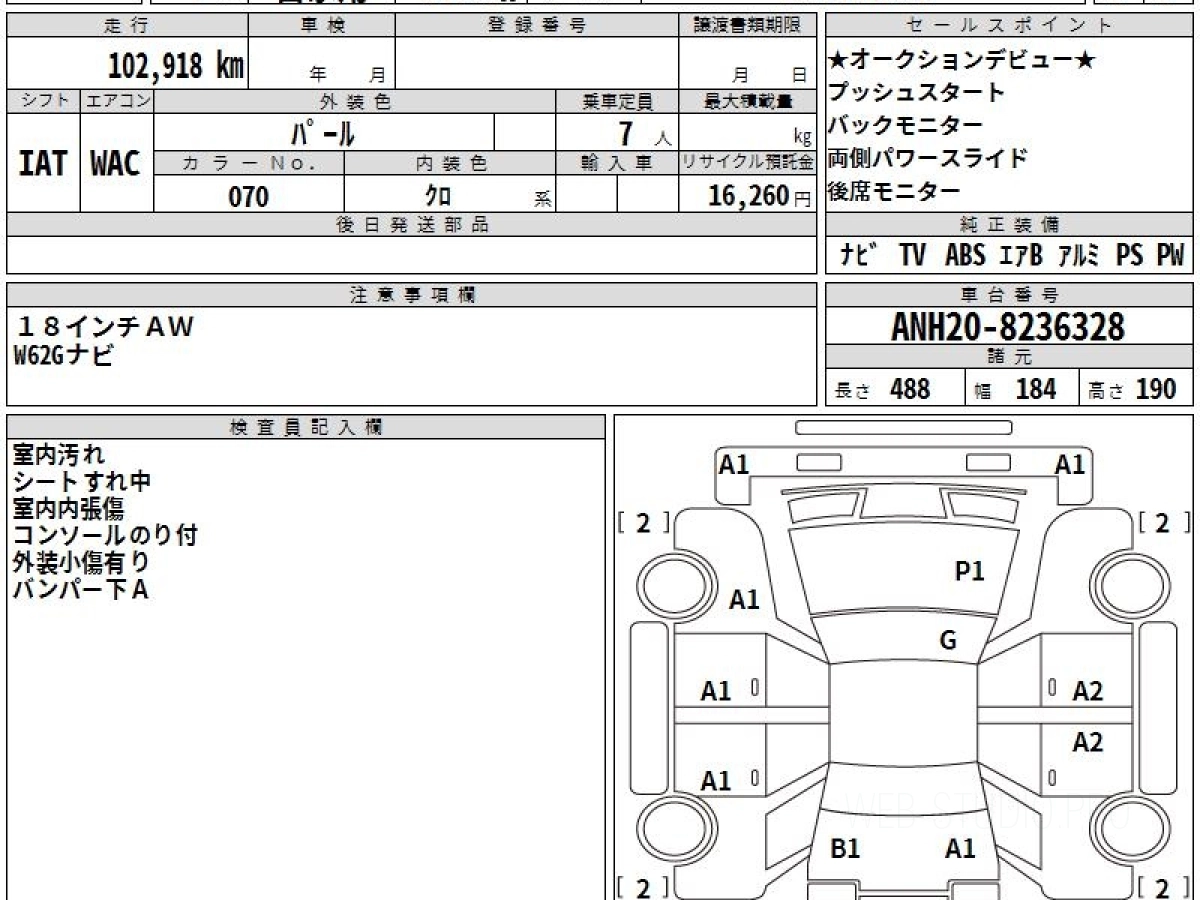Click the バックモニター sales point
This screenshot has width=1200, height=900.
[906, 125]
